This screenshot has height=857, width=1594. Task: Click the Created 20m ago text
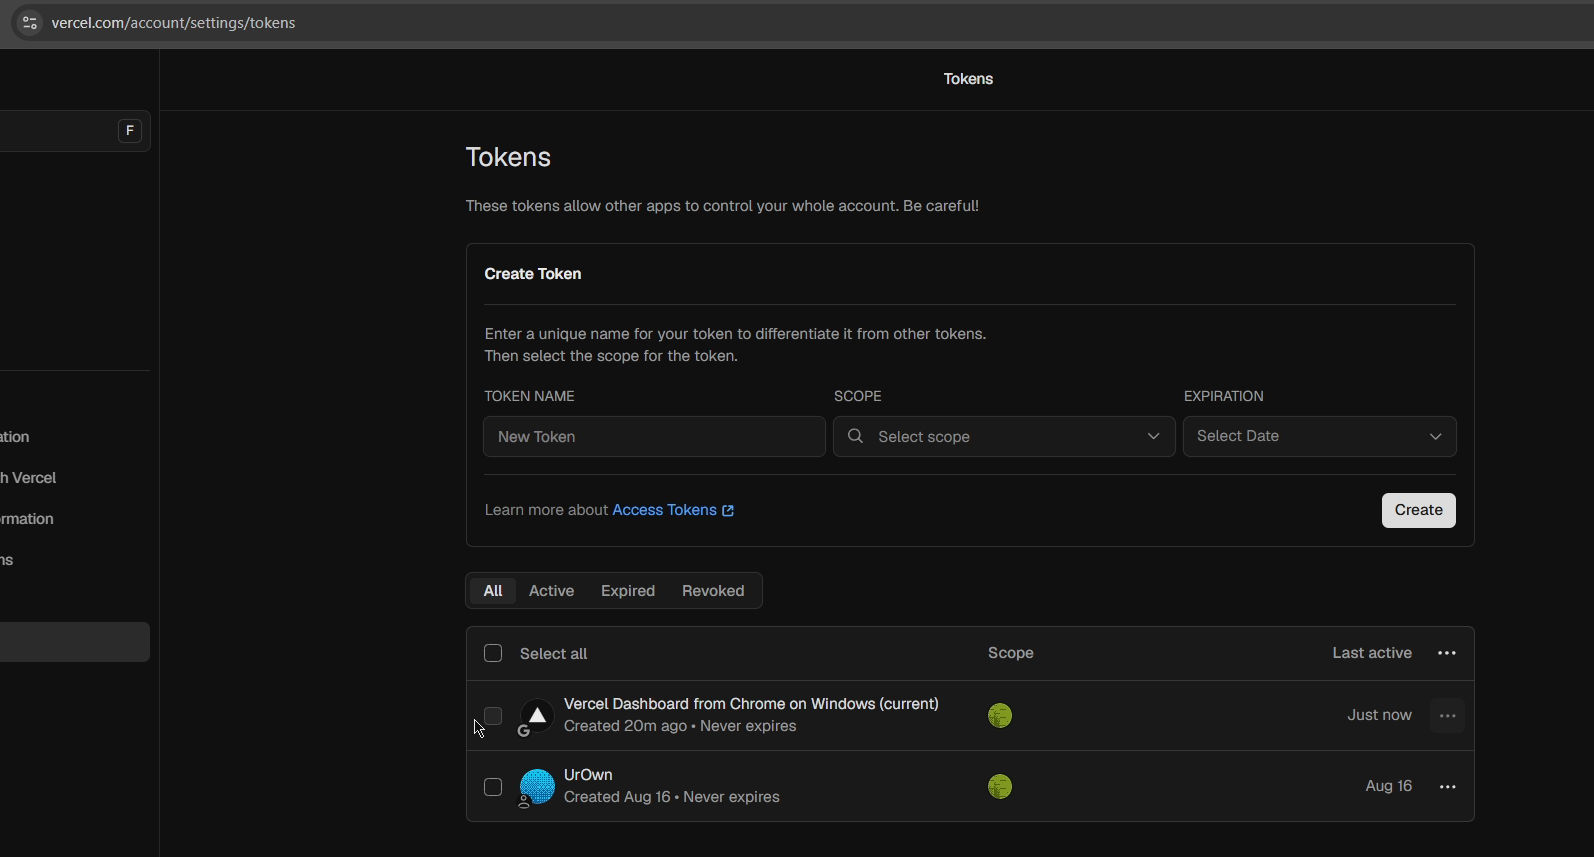tap(625, 726)
